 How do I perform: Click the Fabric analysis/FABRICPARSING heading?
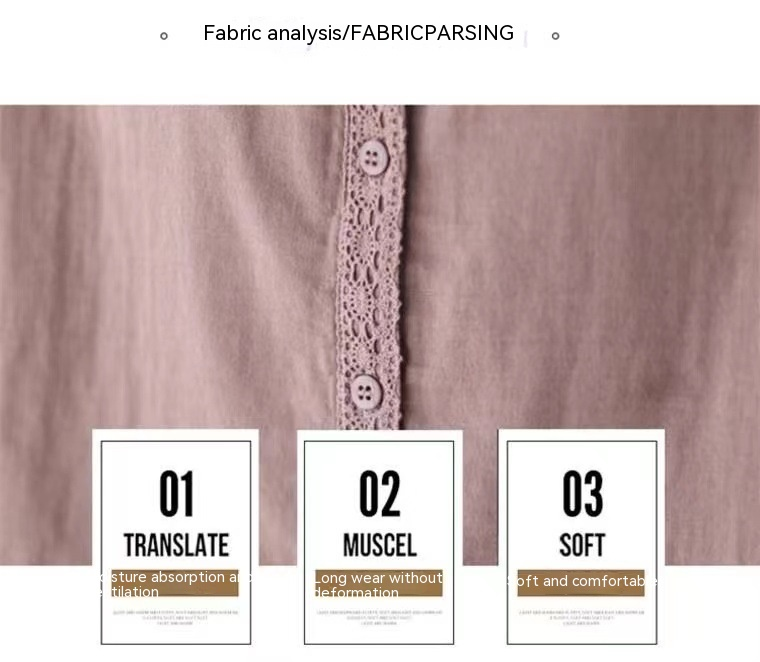[358, 33]
